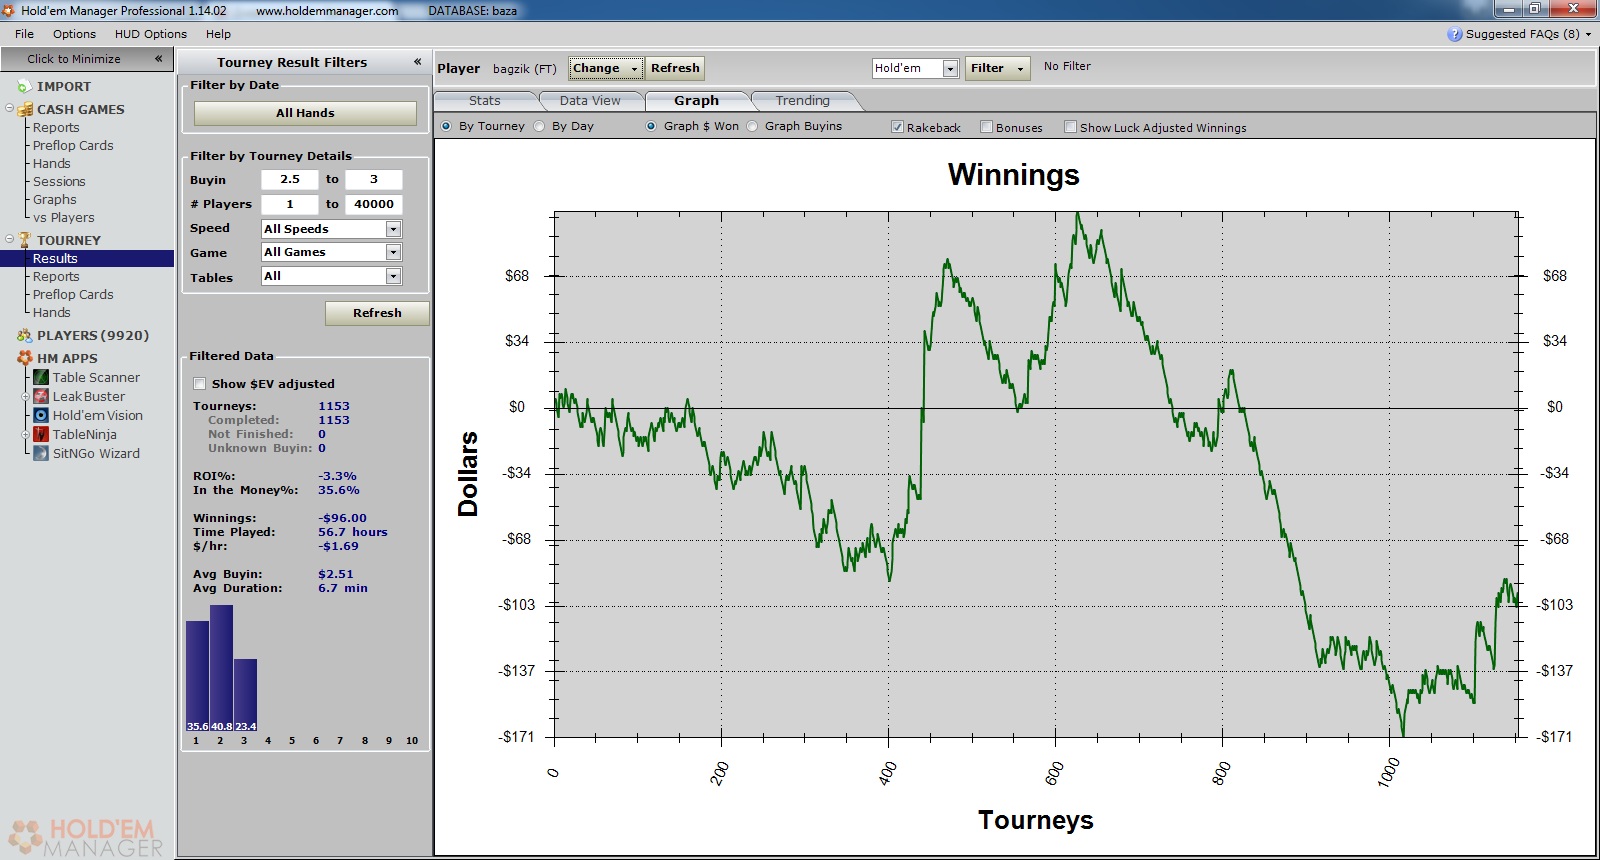Enable Show Luck Adjusted Winnings
The width and height of the screenshot is (1600, 860).
[1070, 127]
